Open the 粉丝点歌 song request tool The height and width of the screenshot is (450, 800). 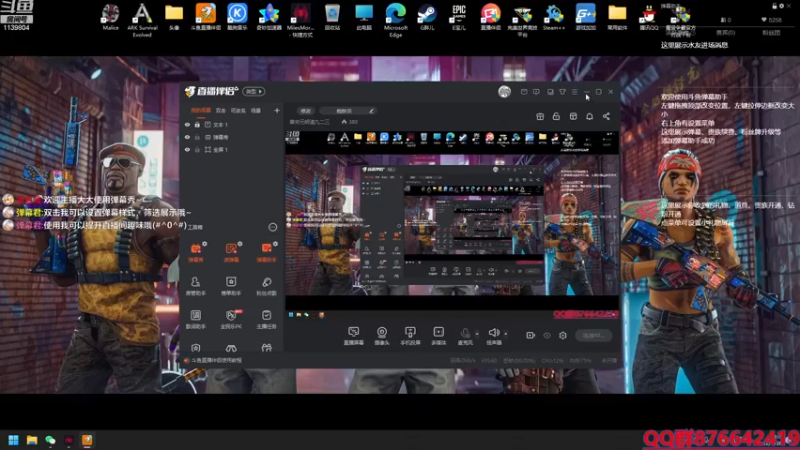point(266,286)
